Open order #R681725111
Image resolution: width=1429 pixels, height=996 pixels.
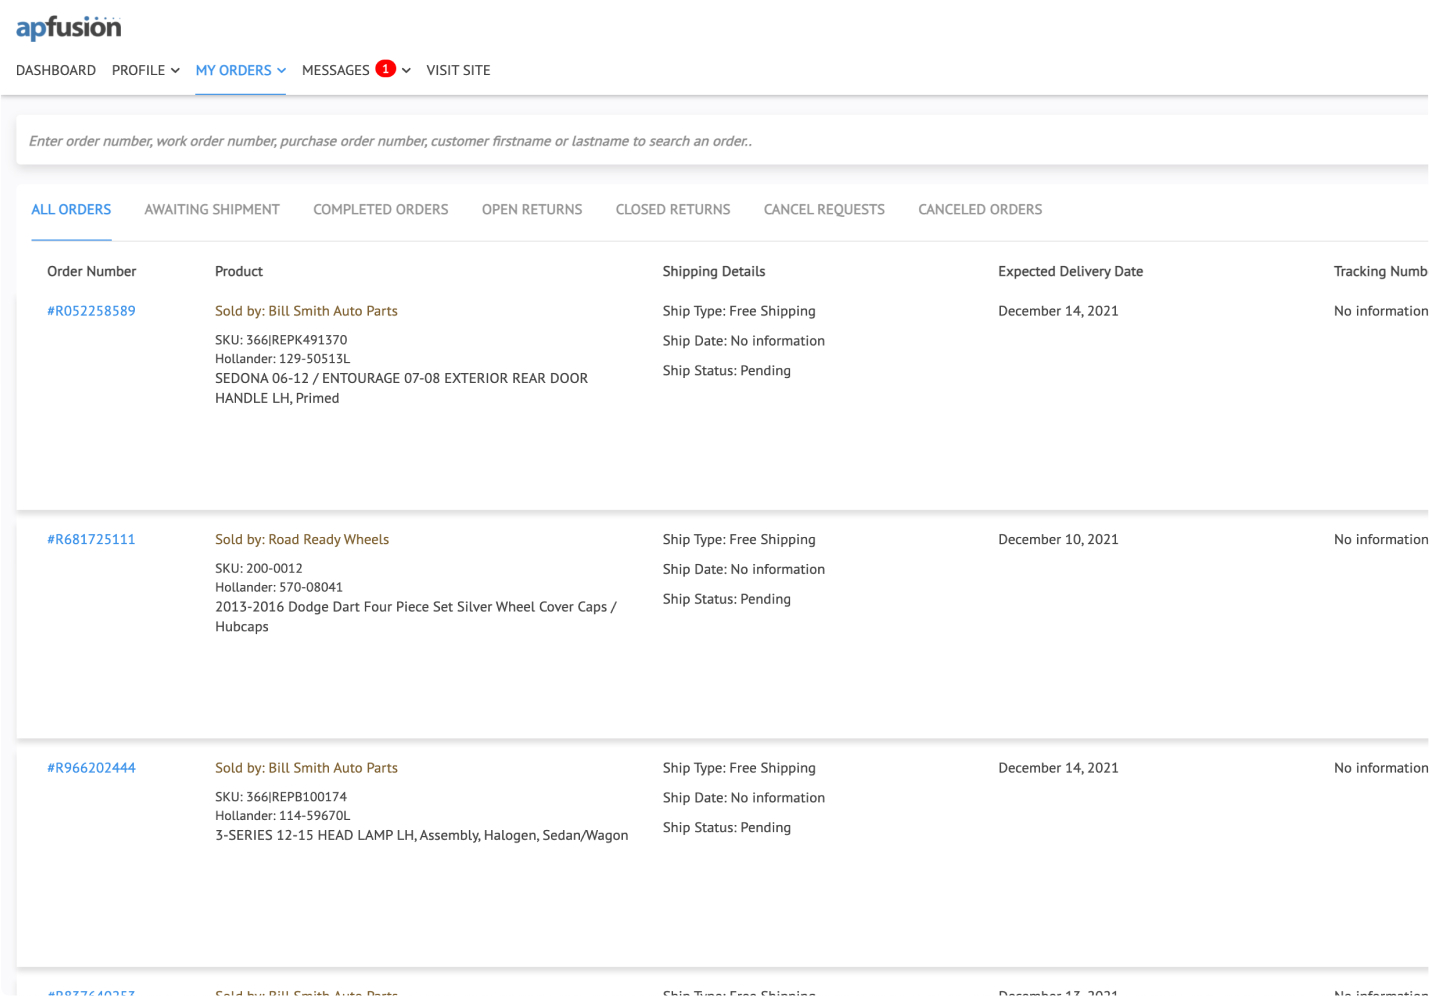point(91,540)
